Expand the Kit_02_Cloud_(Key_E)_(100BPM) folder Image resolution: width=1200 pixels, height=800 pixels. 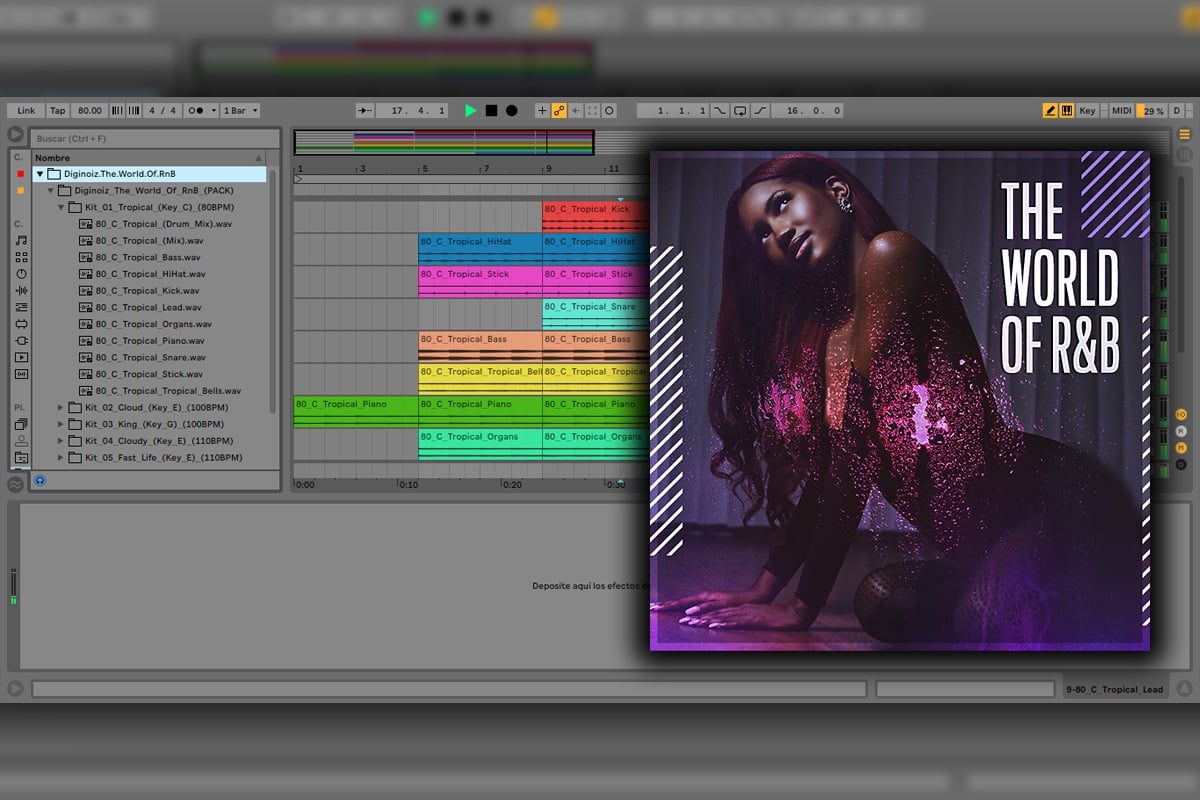point(61,407)
